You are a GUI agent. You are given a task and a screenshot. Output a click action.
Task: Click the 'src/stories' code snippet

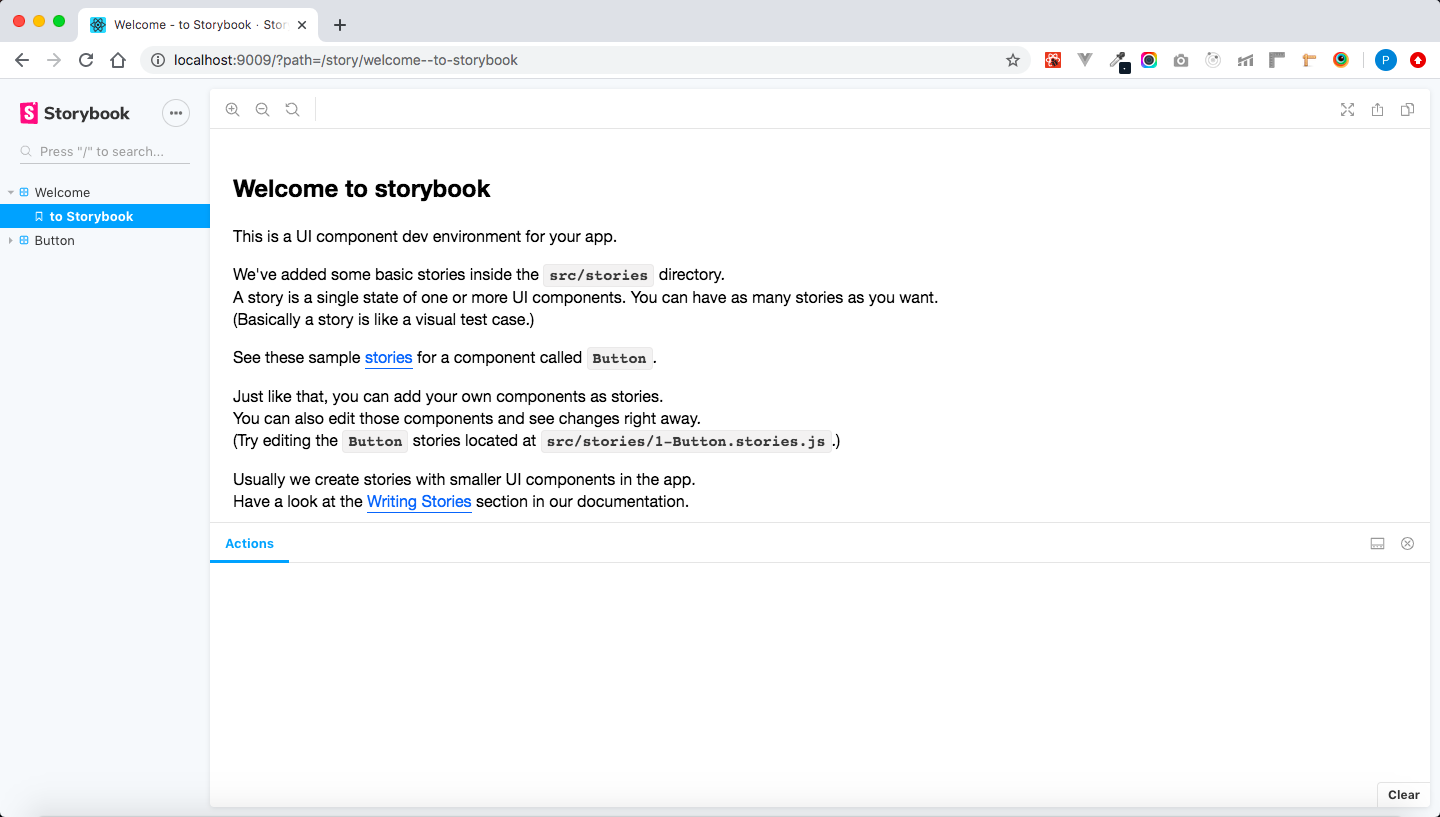(x=598, y=275)
